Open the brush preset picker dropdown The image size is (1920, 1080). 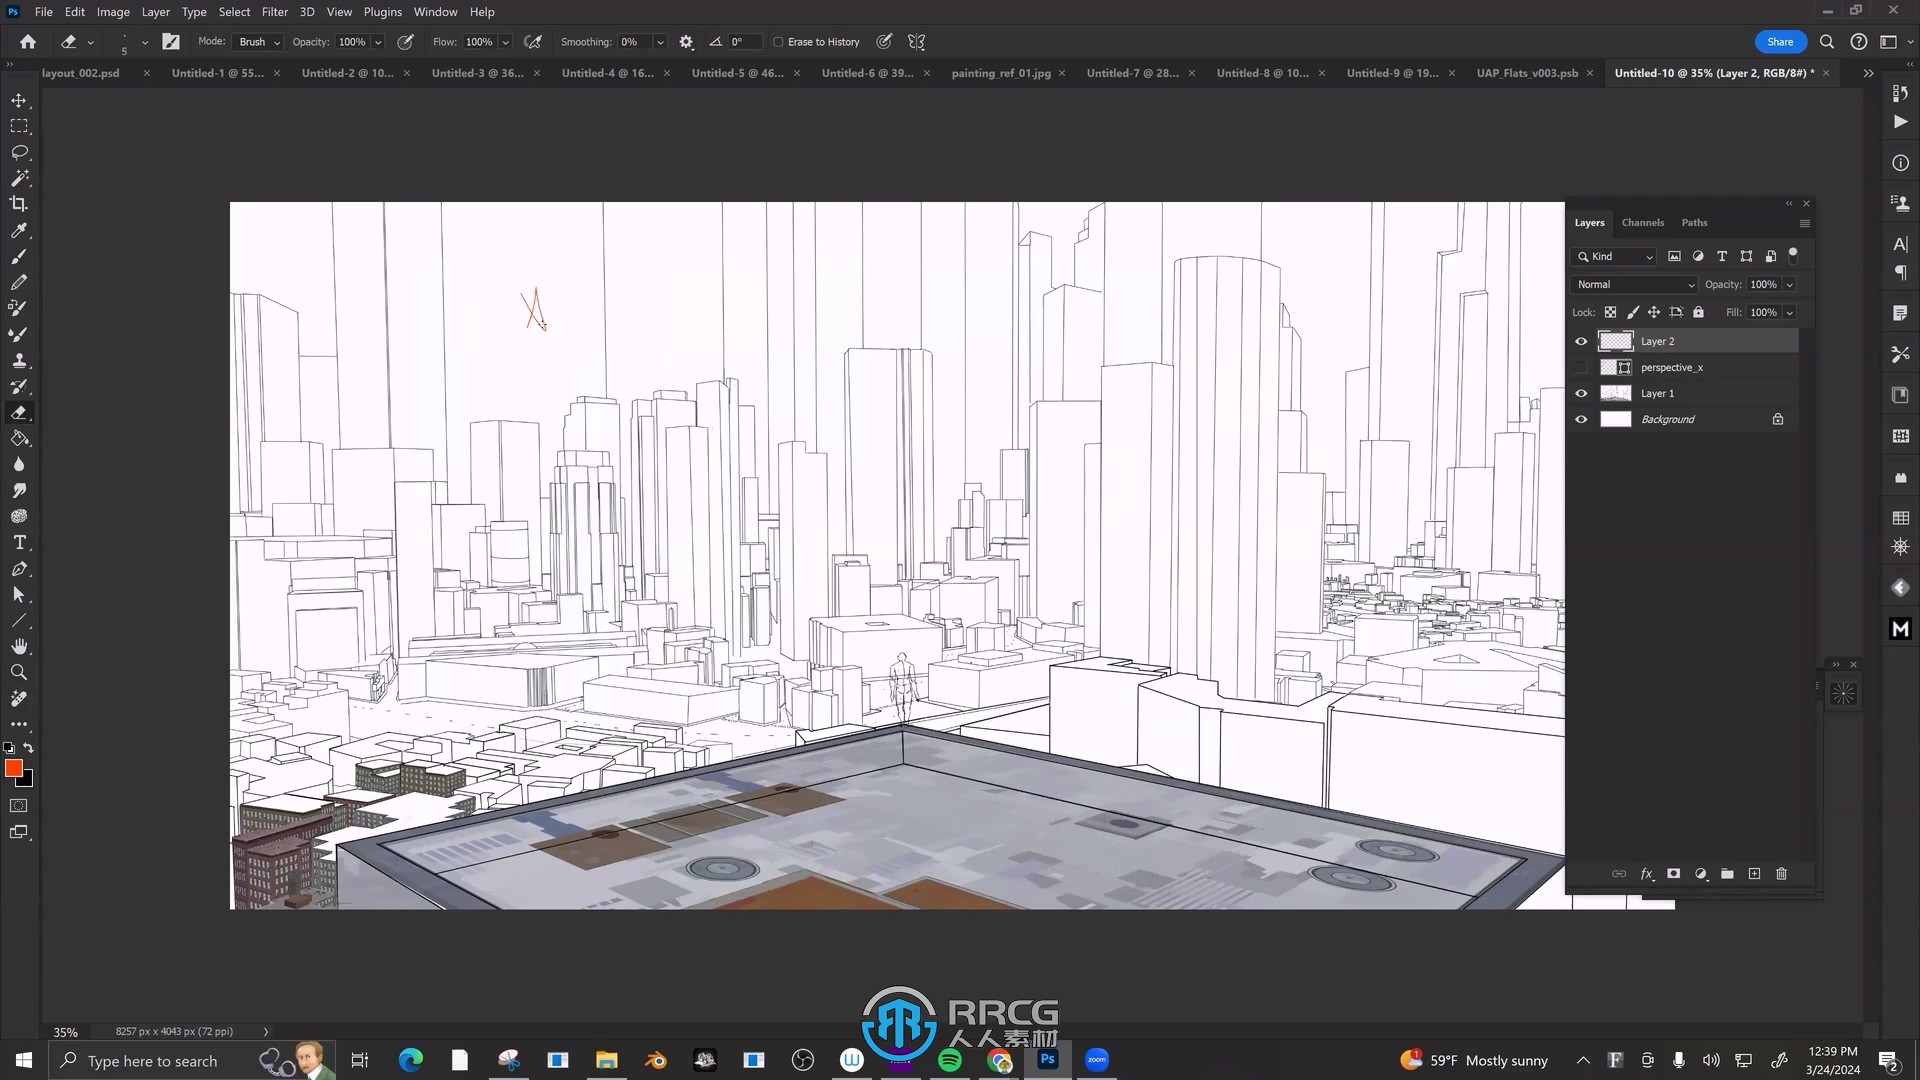coord(145,42)
